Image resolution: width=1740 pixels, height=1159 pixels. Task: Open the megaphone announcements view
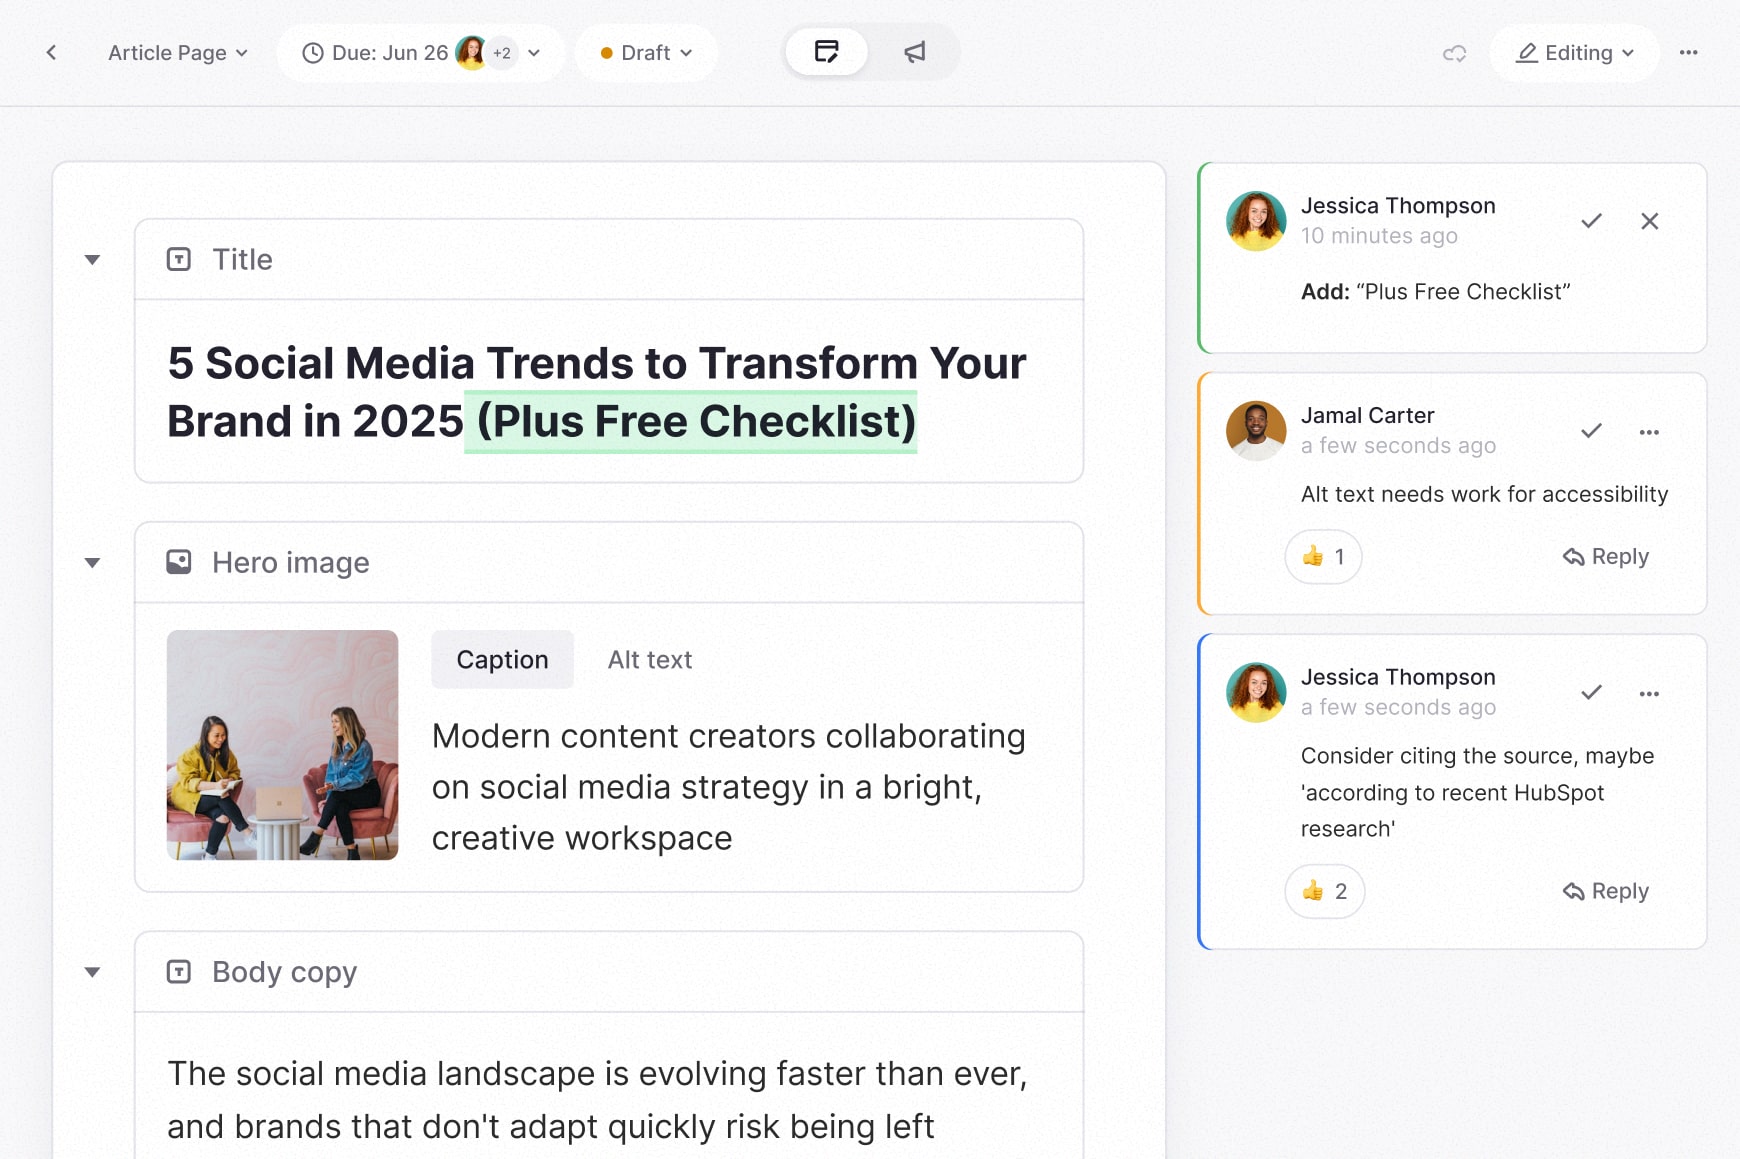click(x=914, y=52)
